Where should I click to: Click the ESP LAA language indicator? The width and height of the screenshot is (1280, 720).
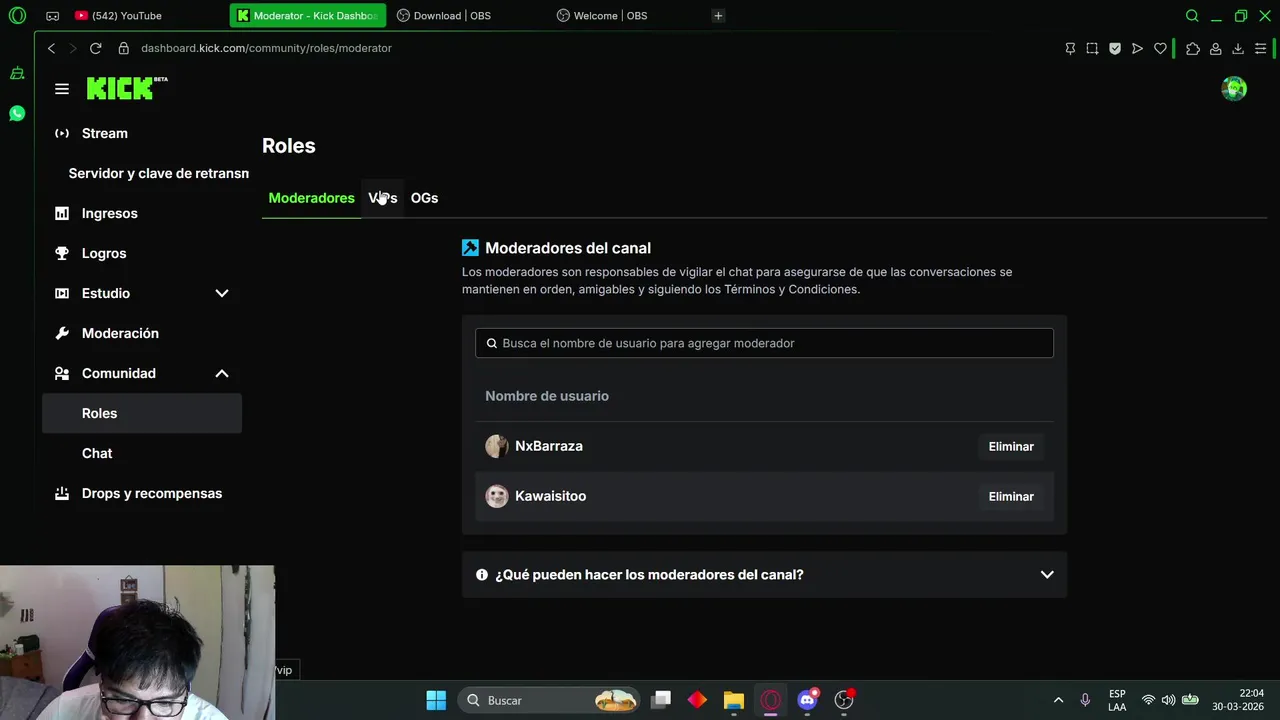1117,700
